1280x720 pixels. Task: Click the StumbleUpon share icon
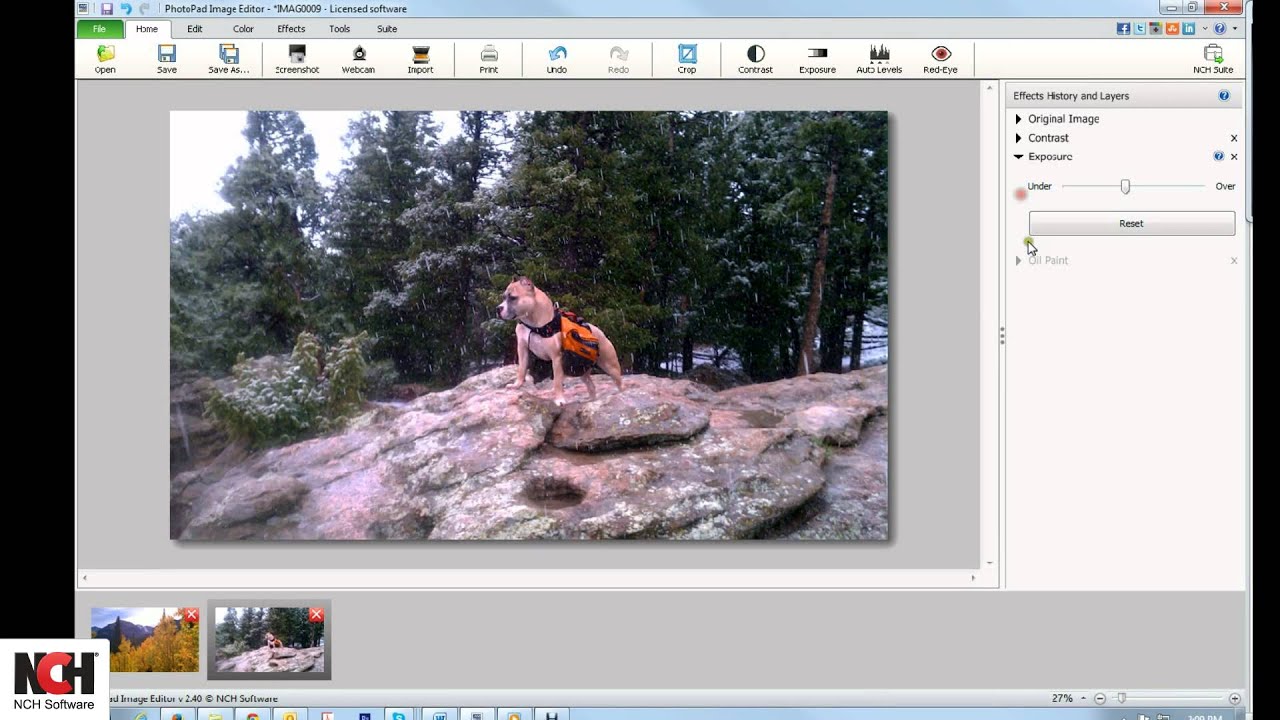pyautogui.click(x=1172, y=29)
